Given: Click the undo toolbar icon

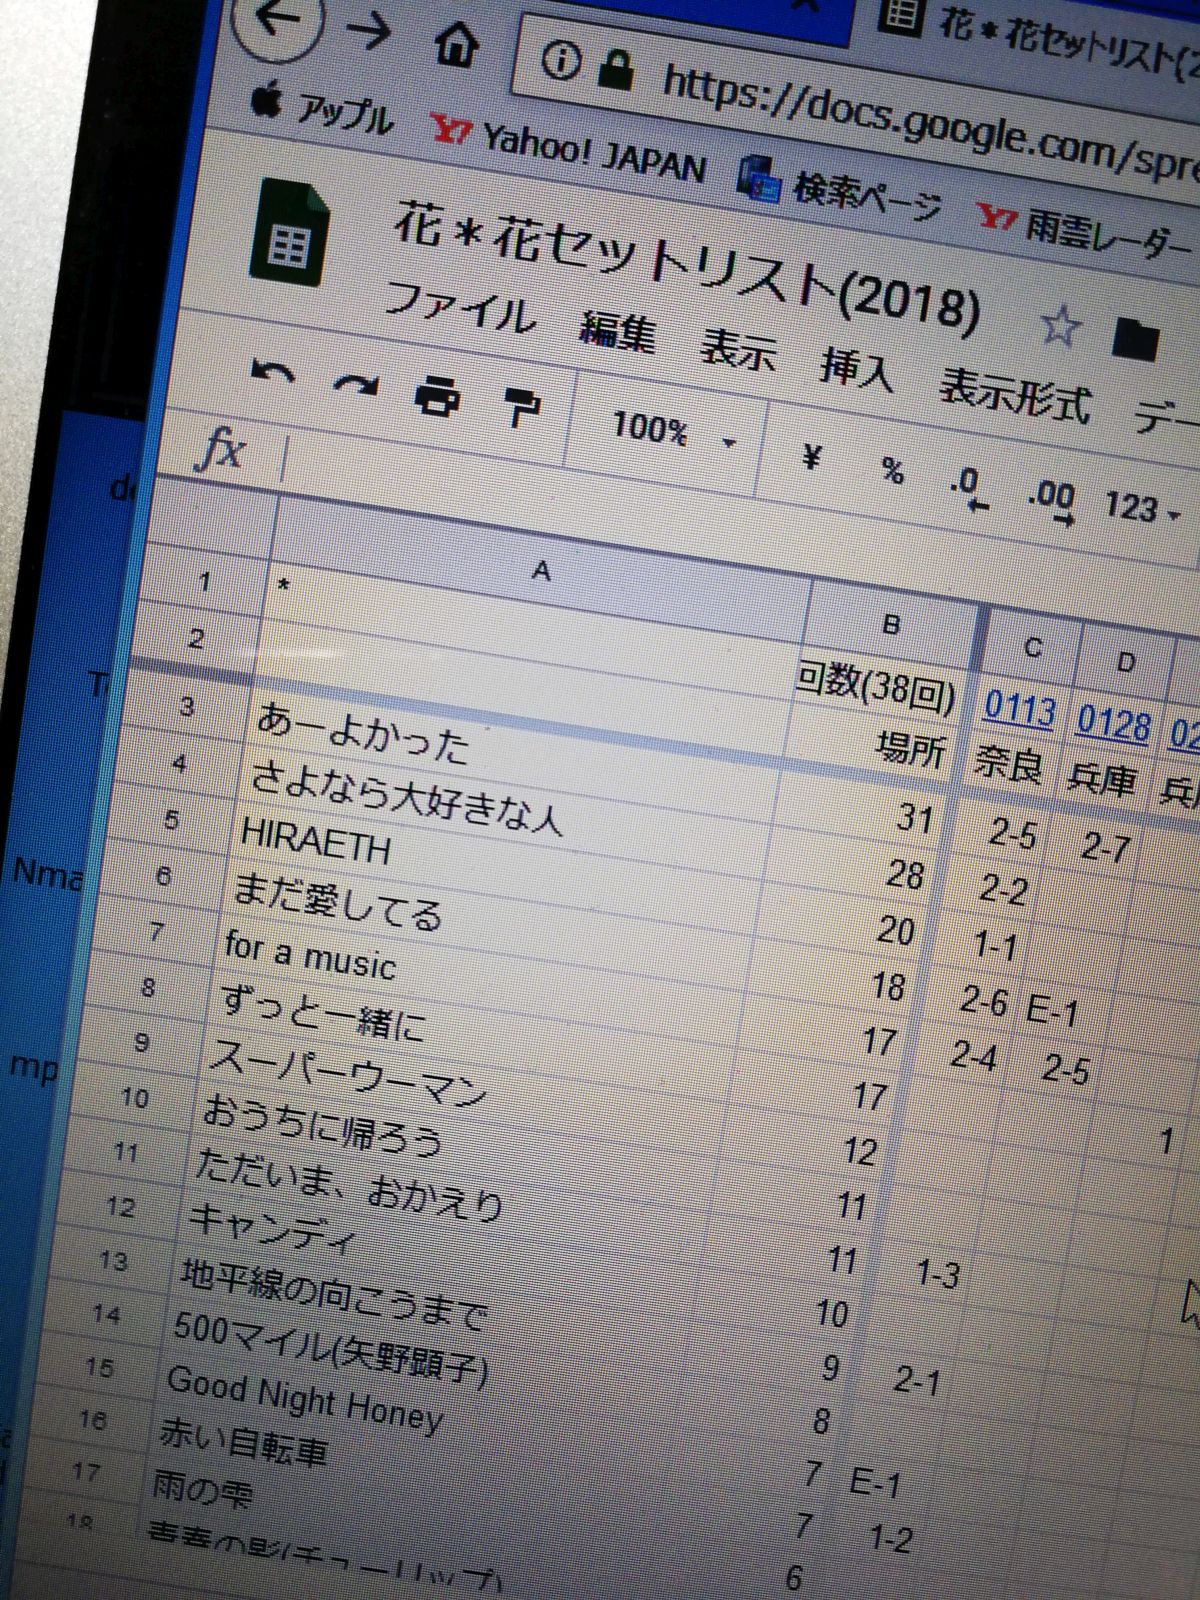Looking at the screenshot, I should 272,374.
